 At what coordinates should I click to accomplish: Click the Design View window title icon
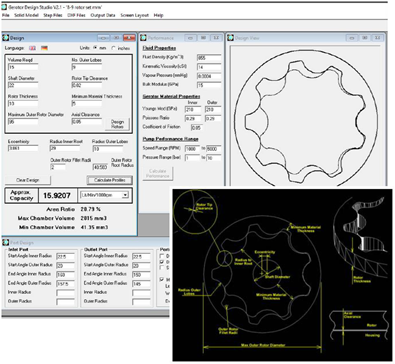[x=231, y=38]
